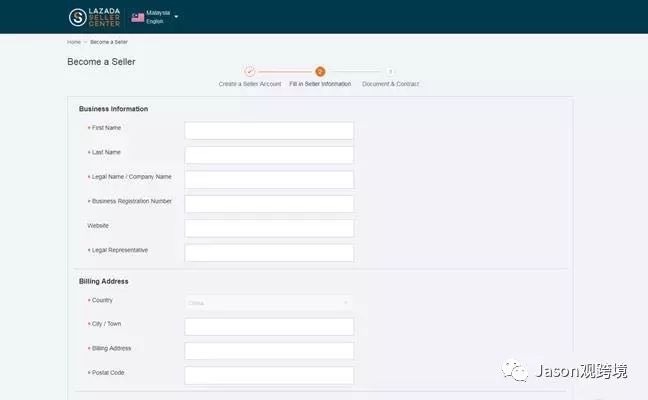Select Document & Contract step label
Screen dimensions: 648x400
(x=391, y=84)
